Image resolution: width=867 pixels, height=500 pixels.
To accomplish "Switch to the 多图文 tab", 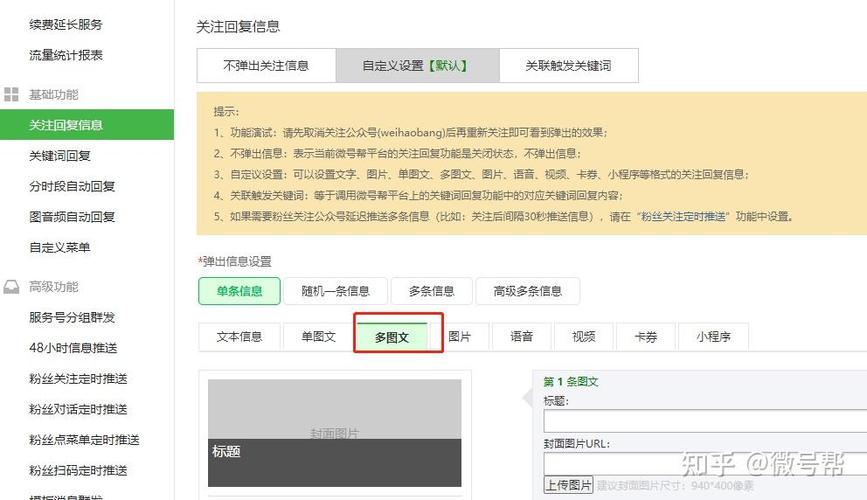I will tap(392, 337).
